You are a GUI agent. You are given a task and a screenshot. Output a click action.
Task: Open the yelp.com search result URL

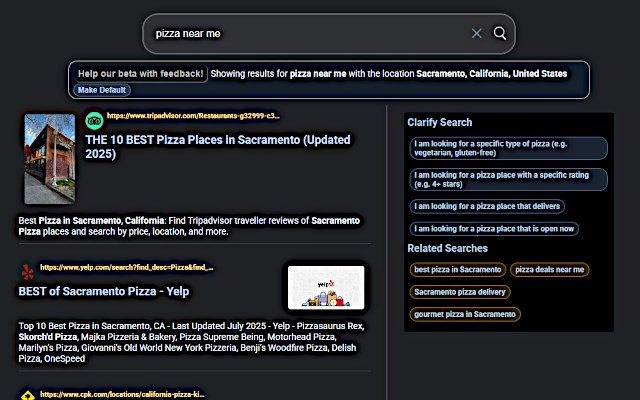click(x=127, y=267)
